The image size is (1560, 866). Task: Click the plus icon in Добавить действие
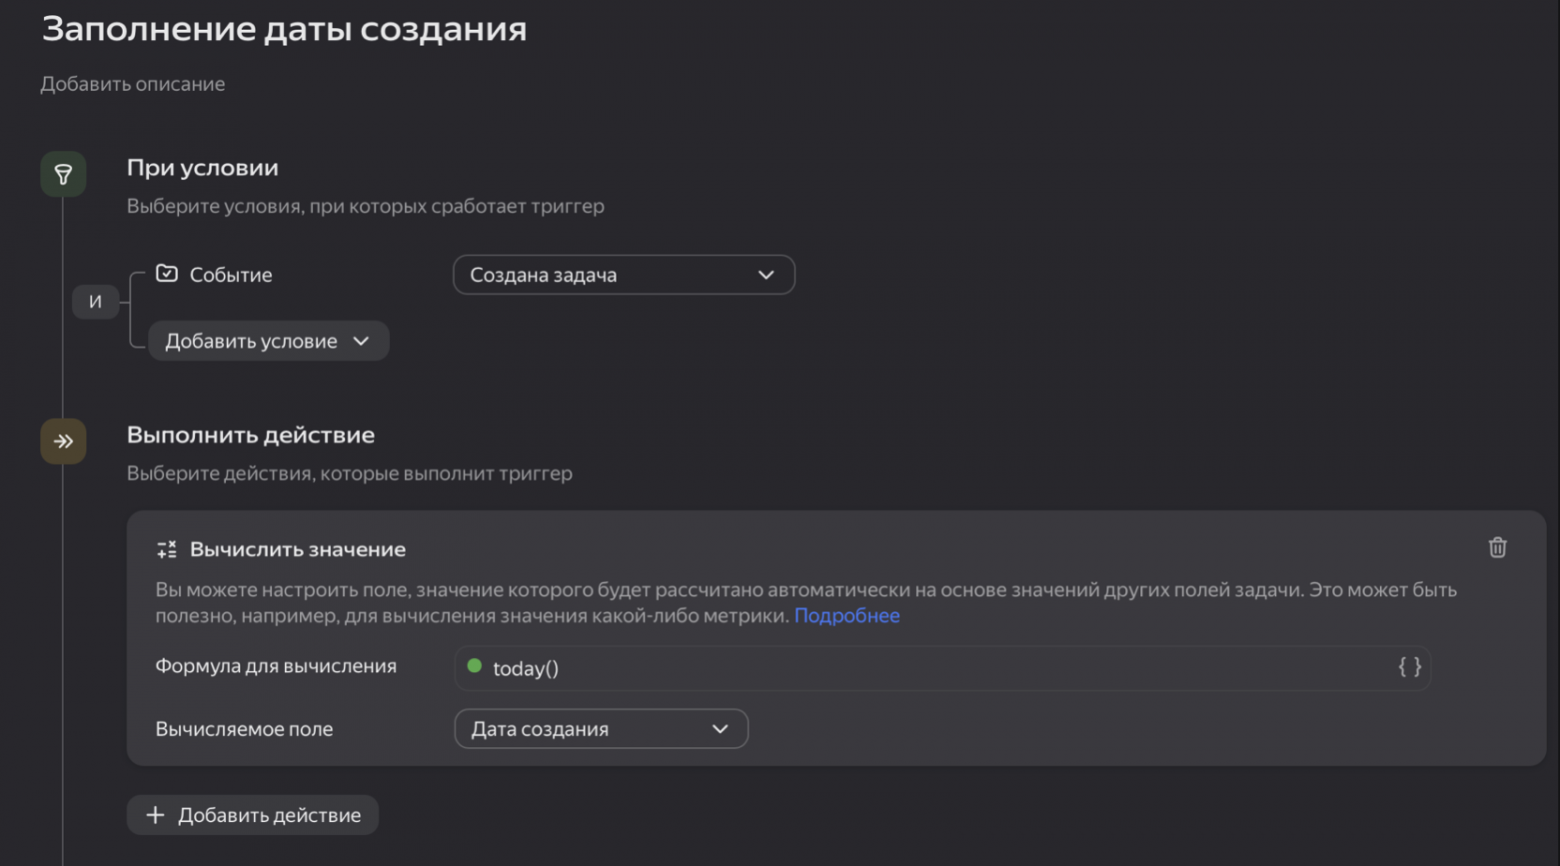(156, 815)
